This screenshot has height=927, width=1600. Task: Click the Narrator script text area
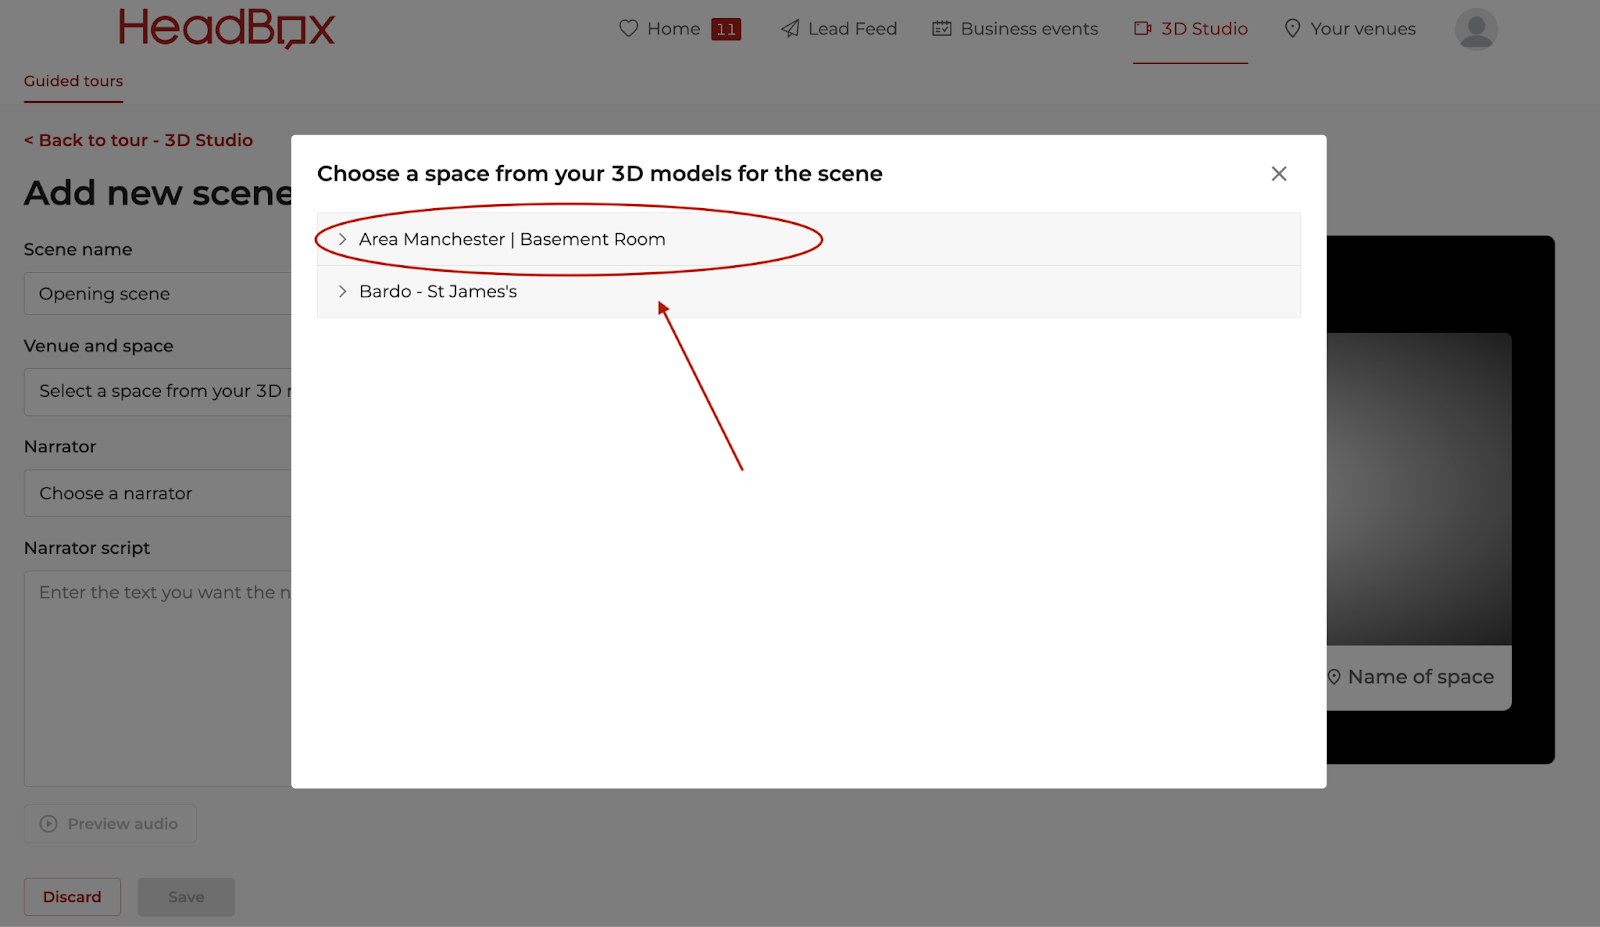tap(158, 678)
